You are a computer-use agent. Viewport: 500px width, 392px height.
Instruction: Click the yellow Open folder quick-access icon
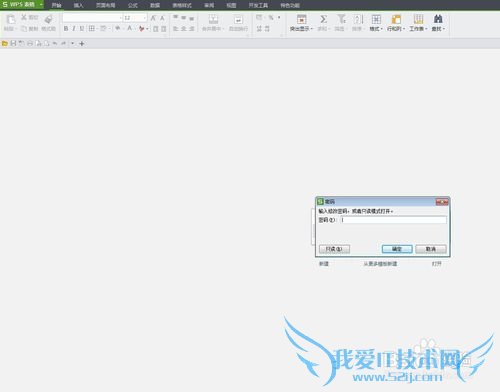click(x=5, y=43)
